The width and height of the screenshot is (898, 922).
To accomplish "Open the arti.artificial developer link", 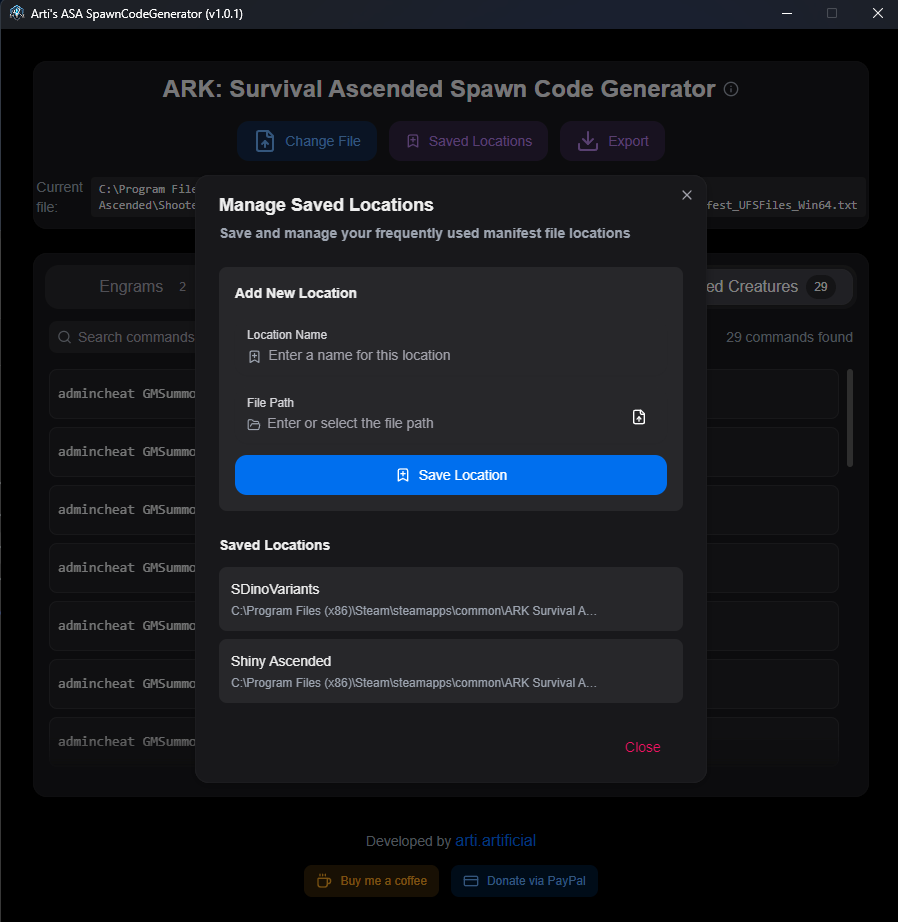I will pyautogui.click(x=495, y=841).
